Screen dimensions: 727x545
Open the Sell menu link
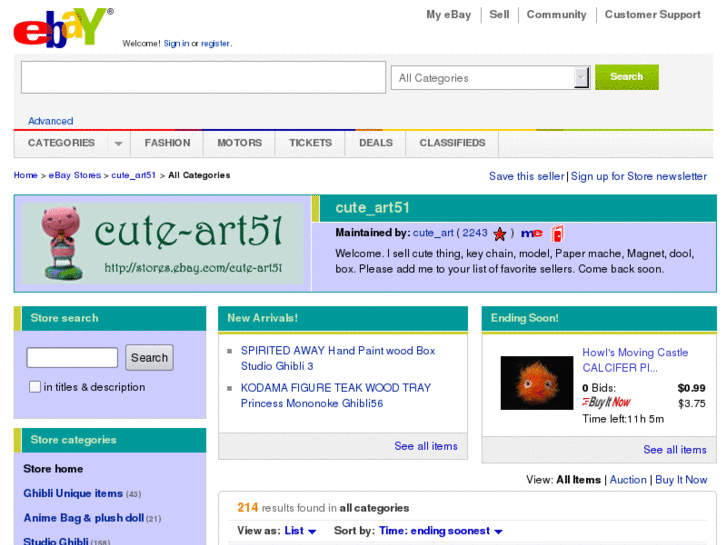click(499, 15)
